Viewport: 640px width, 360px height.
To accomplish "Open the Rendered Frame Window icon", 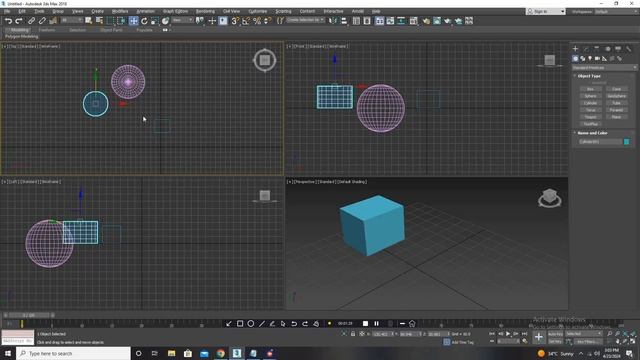I will [x=437, y=21].
